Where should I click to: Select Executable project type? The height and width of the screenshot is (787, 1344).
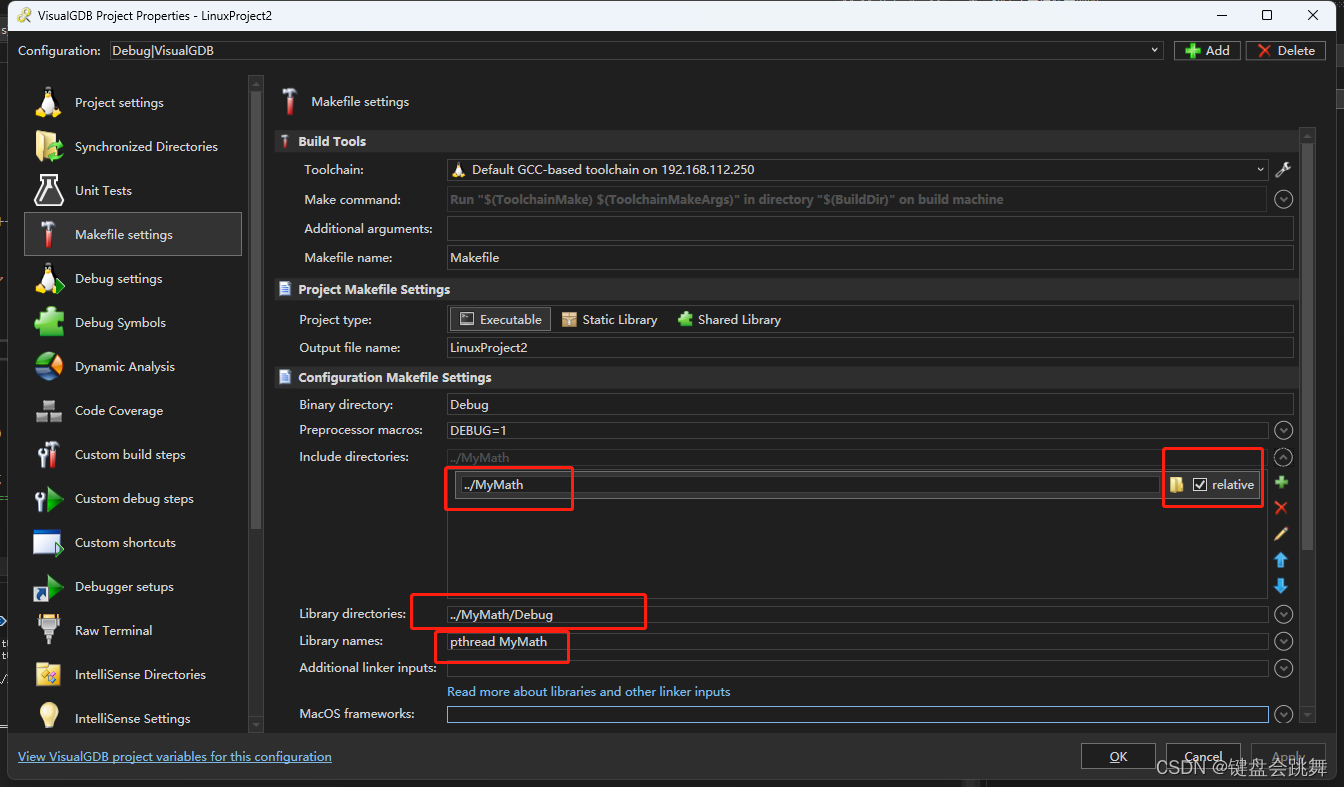[x=501, y=319]
